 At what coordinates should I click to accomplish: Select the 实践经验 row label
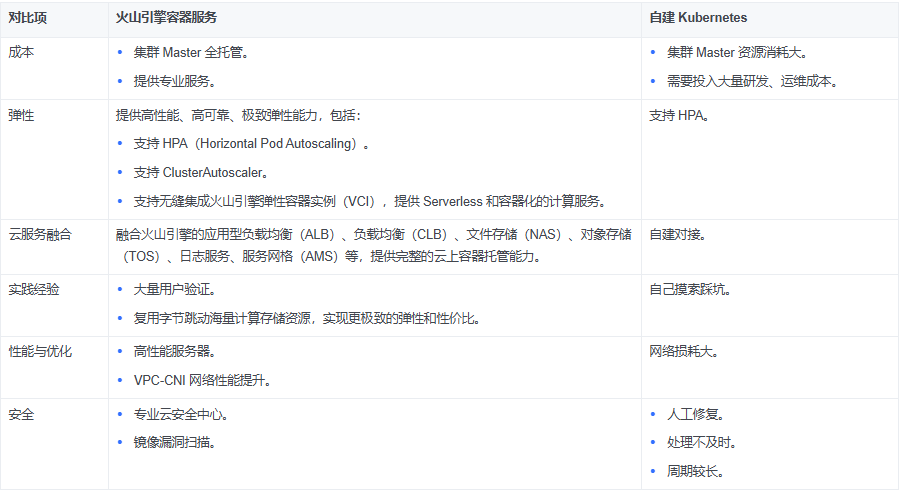coord(34,290)
